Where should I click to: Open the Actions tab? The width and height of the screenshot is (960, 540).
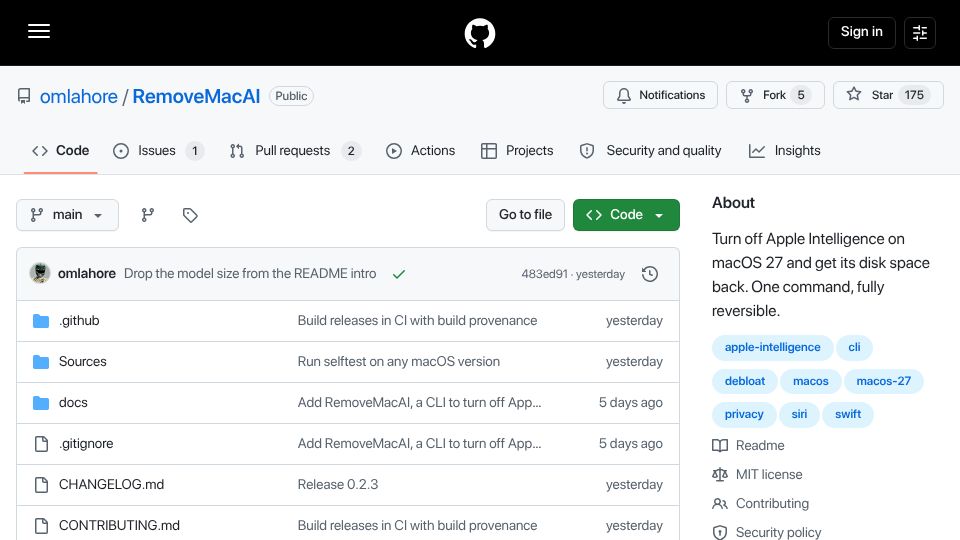[x=421, y=151]
